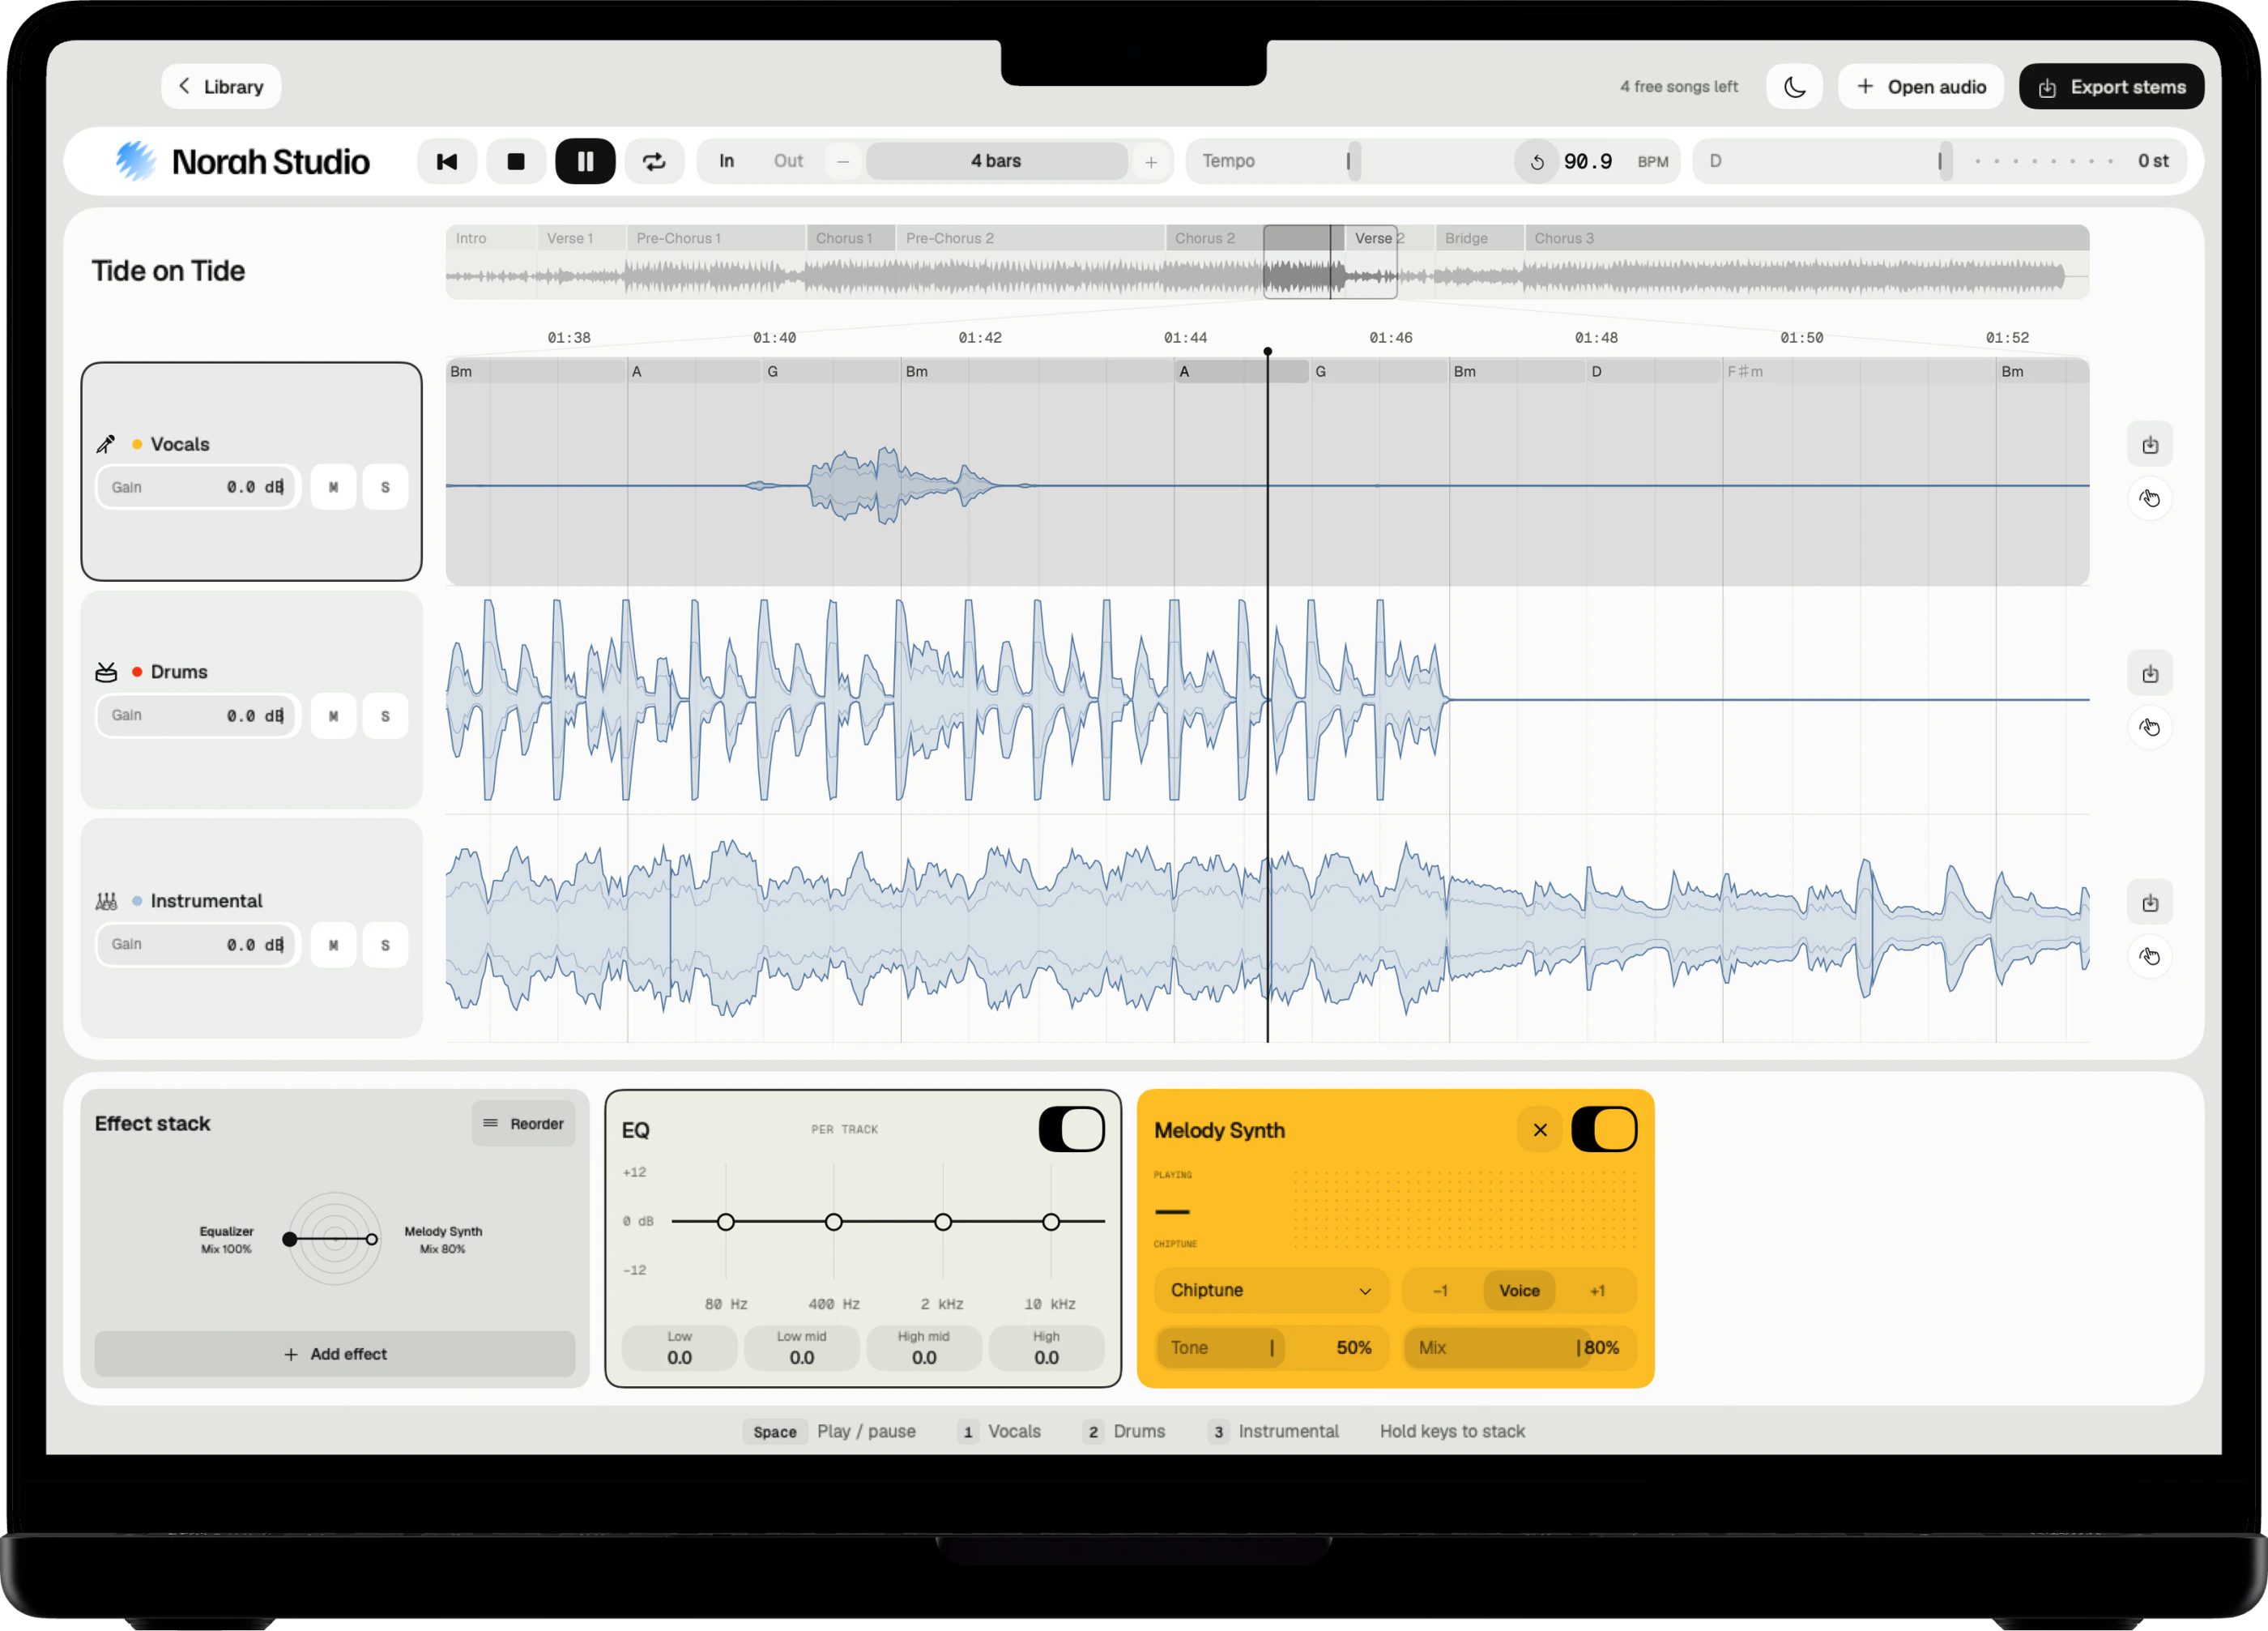Set loop In point
2268x1631 pixels.
726,161
